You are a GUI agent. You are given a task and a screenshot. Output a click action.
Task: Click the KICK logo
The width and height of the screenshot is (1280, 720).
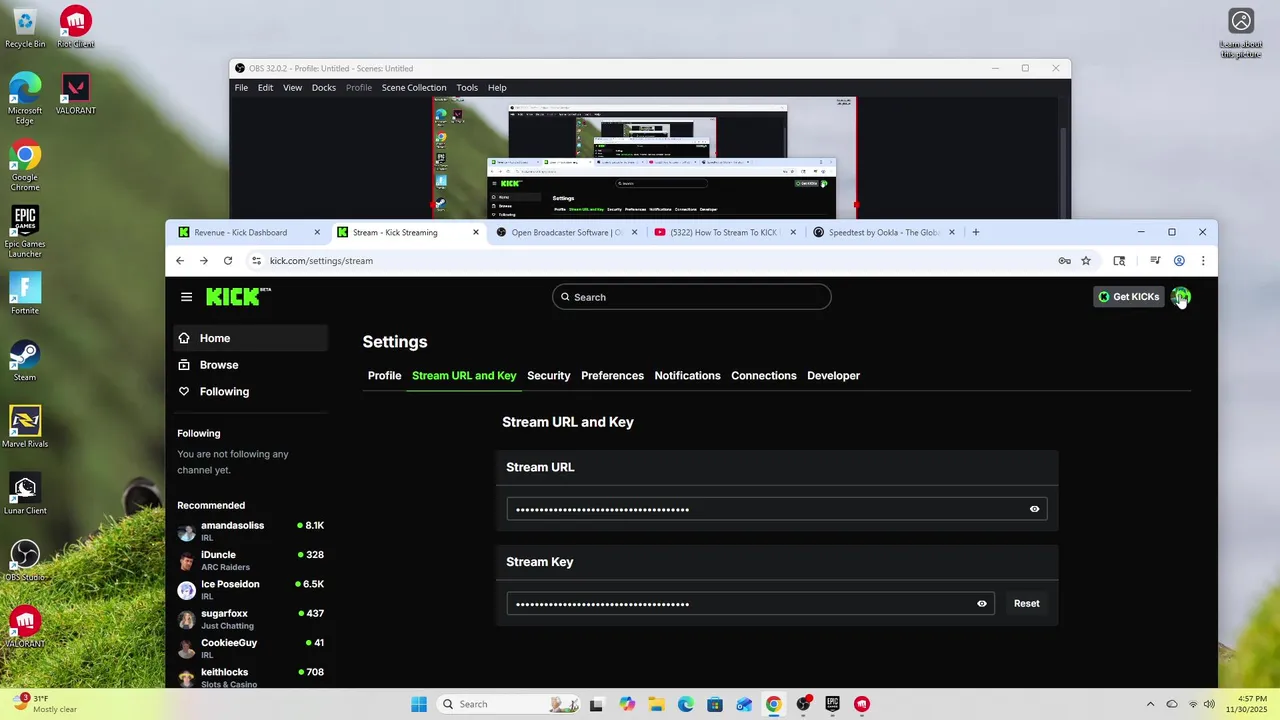pyautogui.click(x=238, y=296)
